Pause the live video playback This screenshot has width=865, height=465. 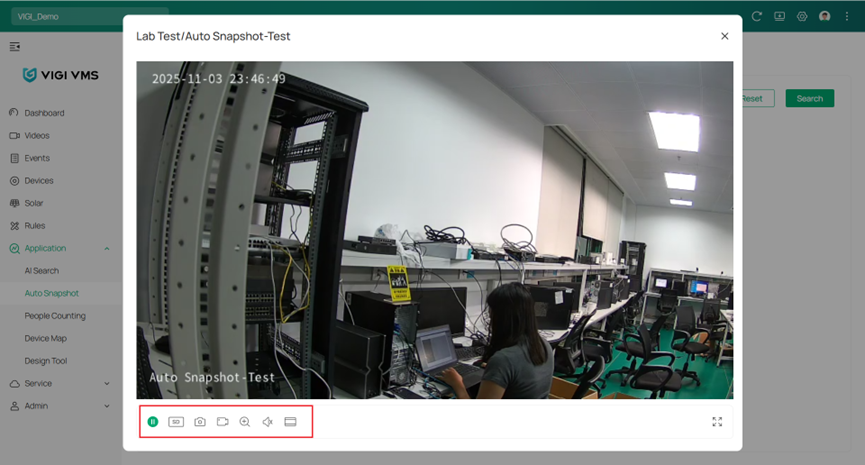[x=153, y=422]
